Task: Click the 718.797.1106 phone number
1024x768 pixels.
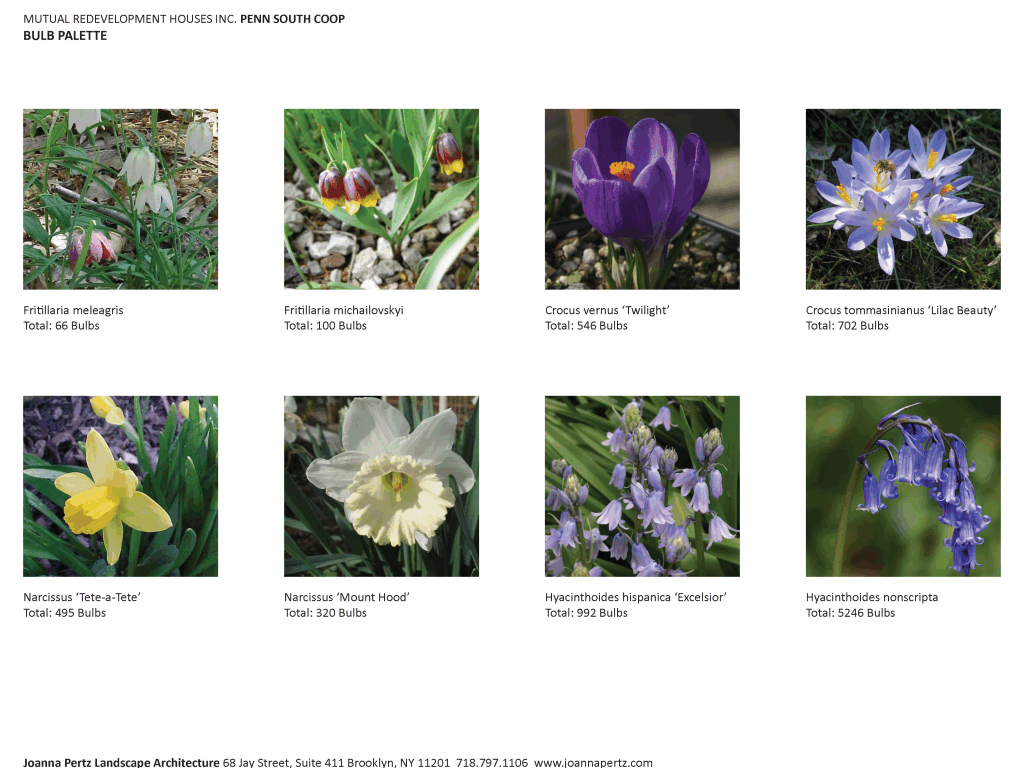Action: (x=491, y=762)
